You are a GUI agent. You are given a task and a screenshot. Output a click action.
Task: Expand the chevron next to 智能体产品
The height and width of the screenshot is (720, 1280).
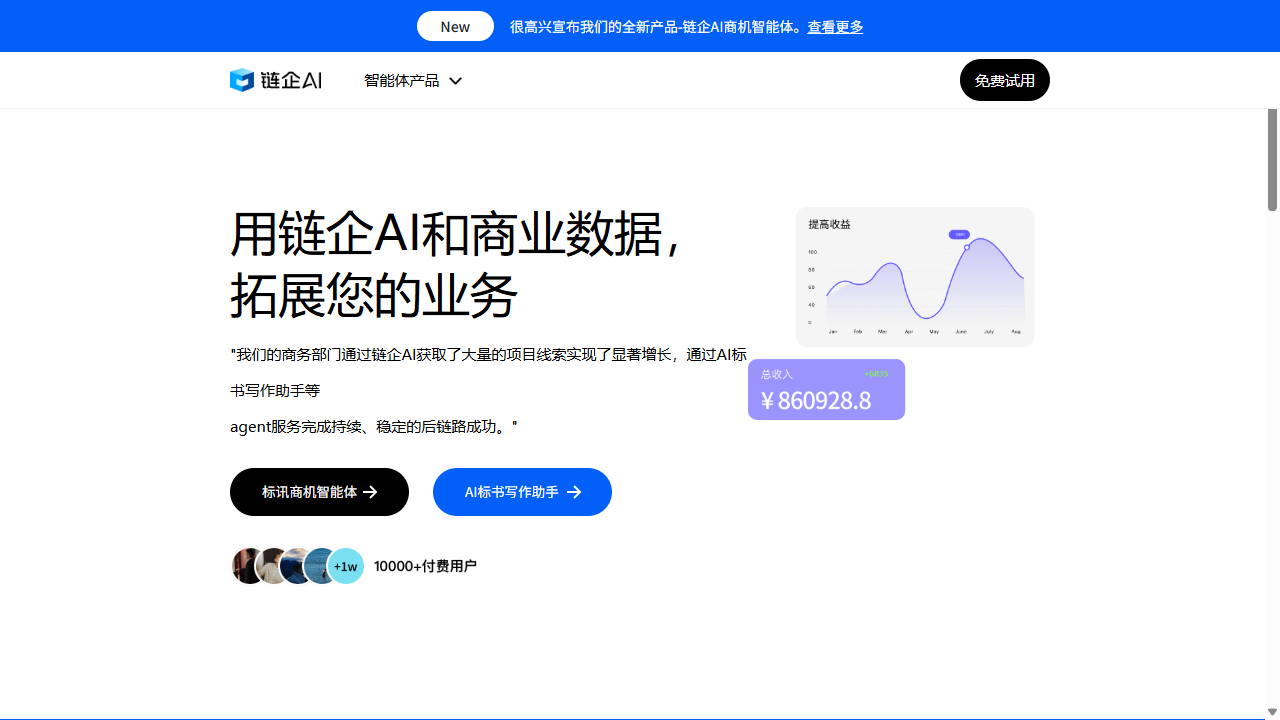click(x=455, y=81)
